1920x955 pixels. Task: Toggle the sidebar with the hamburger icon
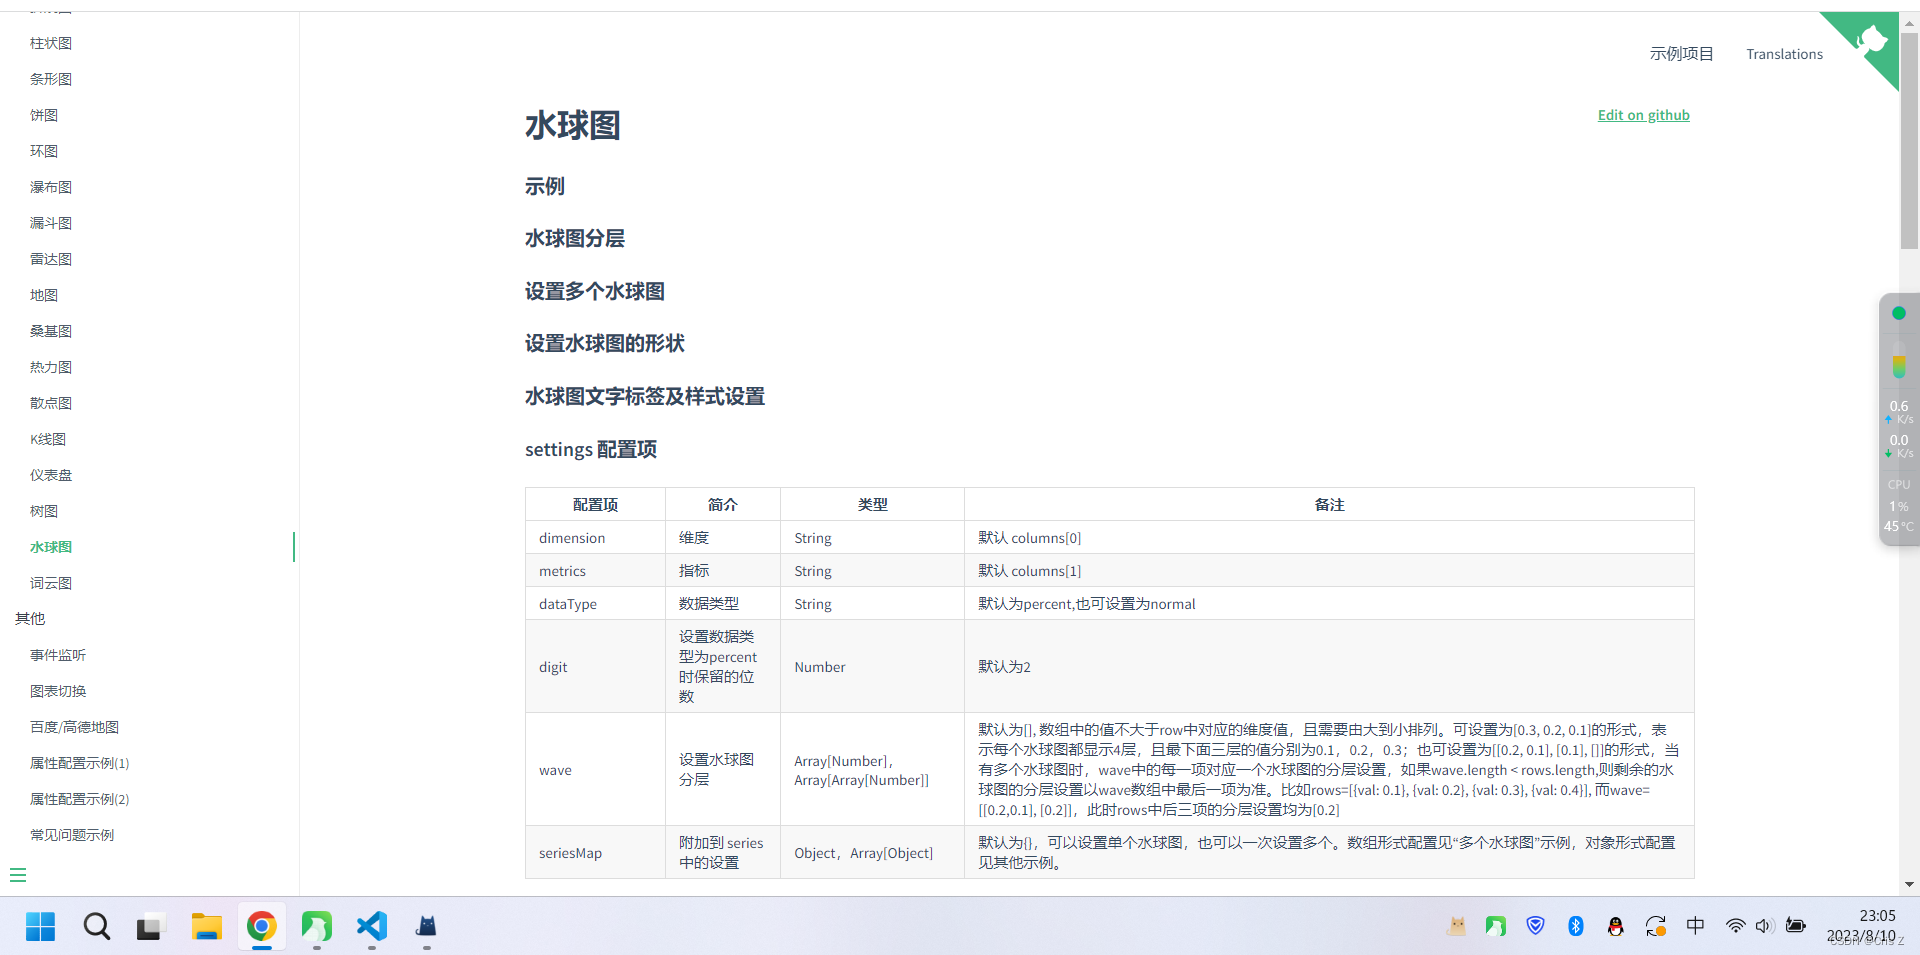point(17,875)
